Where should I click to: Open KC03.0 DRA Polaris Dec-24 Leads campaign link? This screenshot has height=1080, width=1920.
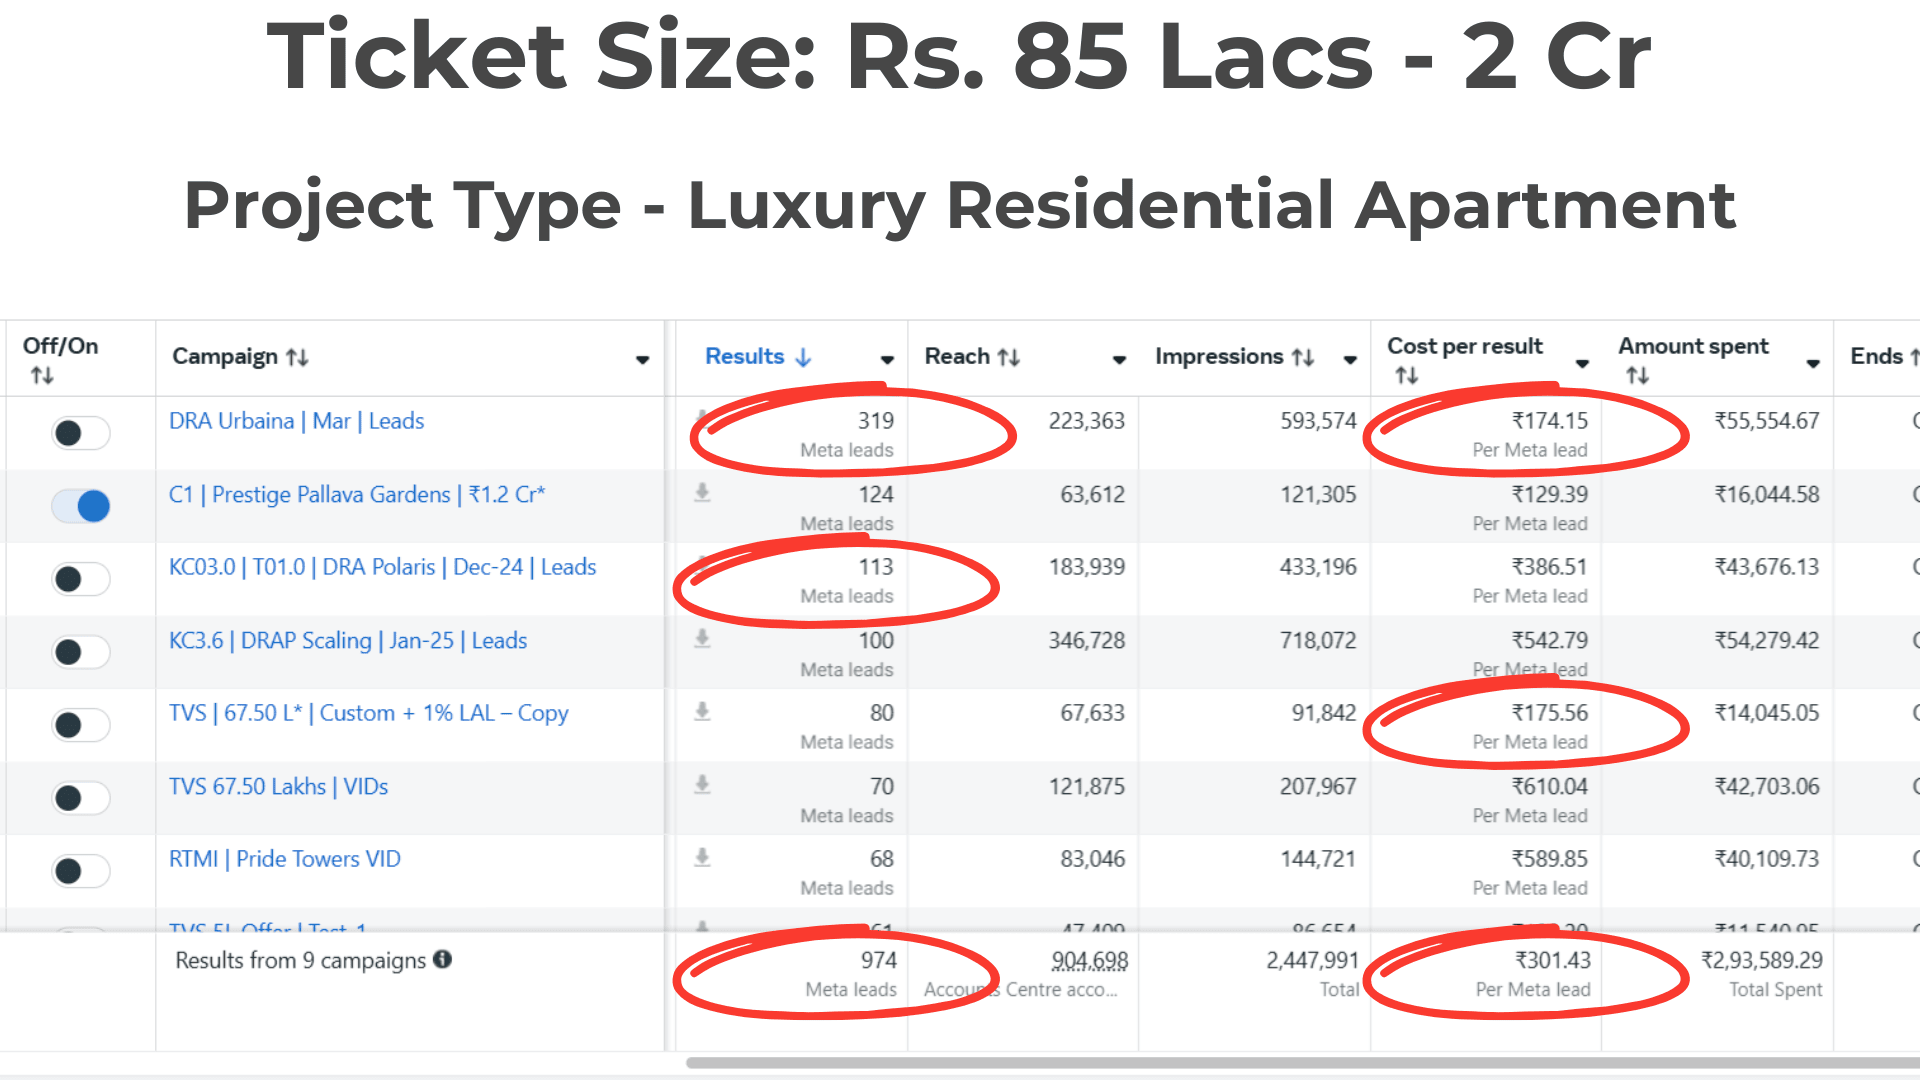click(382, 567)
